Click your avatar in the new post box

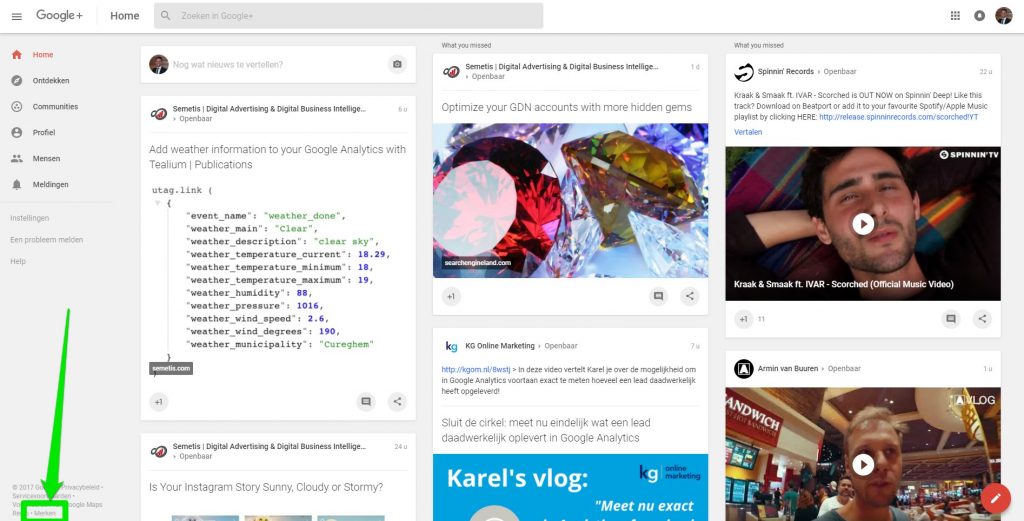[159, 64]
